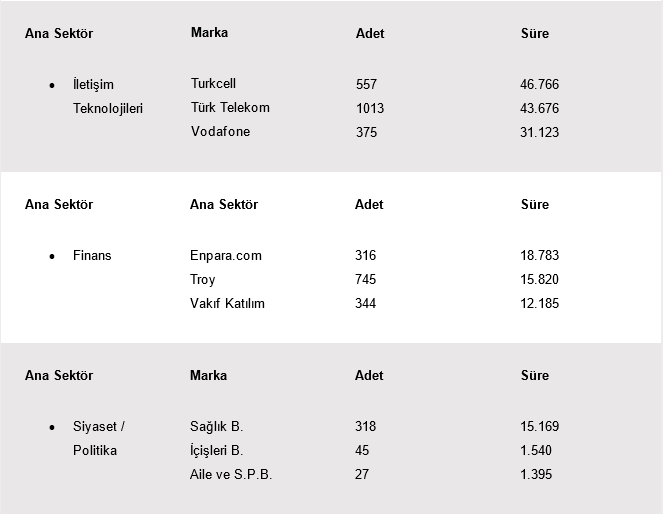Image resolution: width=663 pixels, height=514 pixels.
Task: Click the 1013 count for Türk Telekom
Action: [x=370, y=108]
